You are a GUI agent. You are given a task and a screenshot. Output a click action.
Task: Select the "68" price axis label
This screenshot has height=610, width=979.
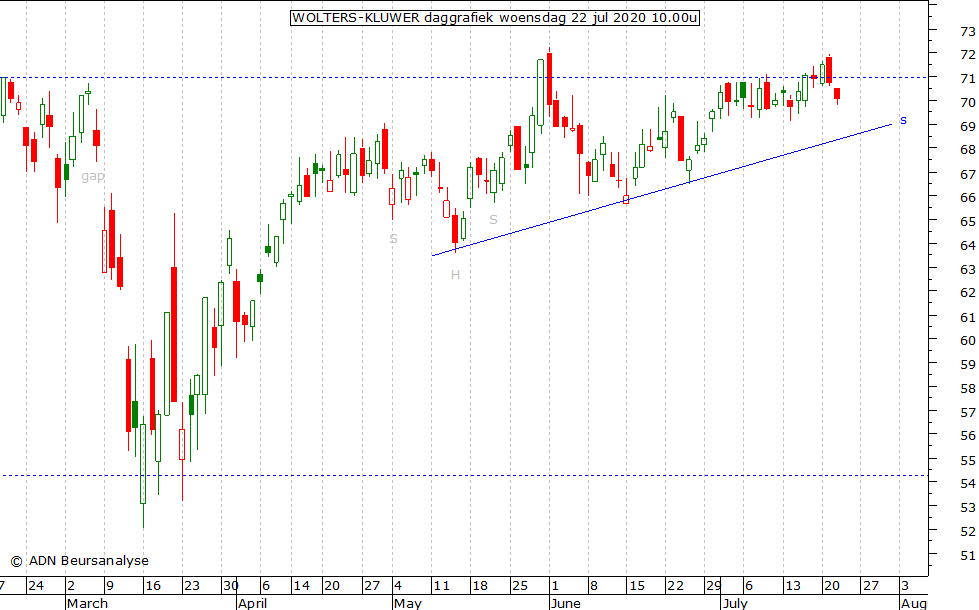pyautogui.click(x=968, y=150)
